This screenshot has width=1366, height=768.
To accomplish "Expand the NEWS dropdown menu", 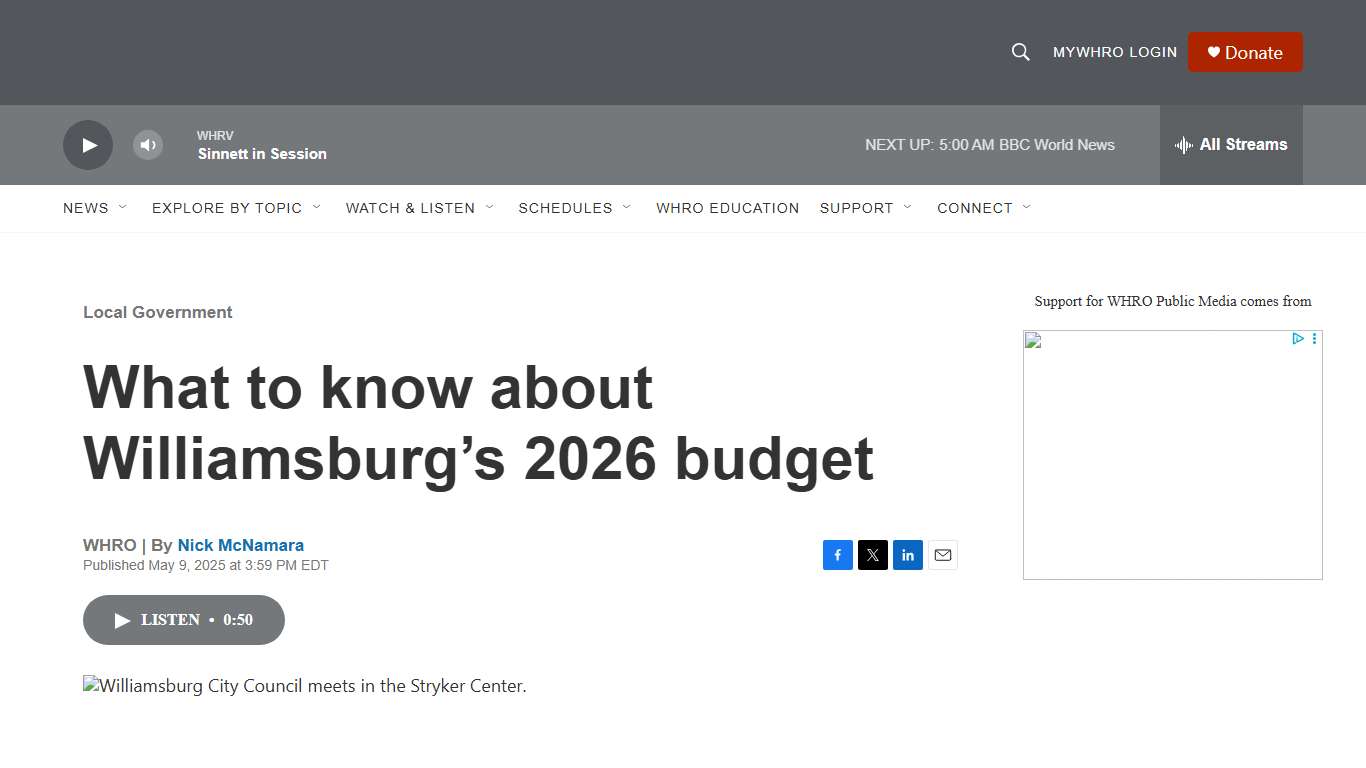I will 87,208.
